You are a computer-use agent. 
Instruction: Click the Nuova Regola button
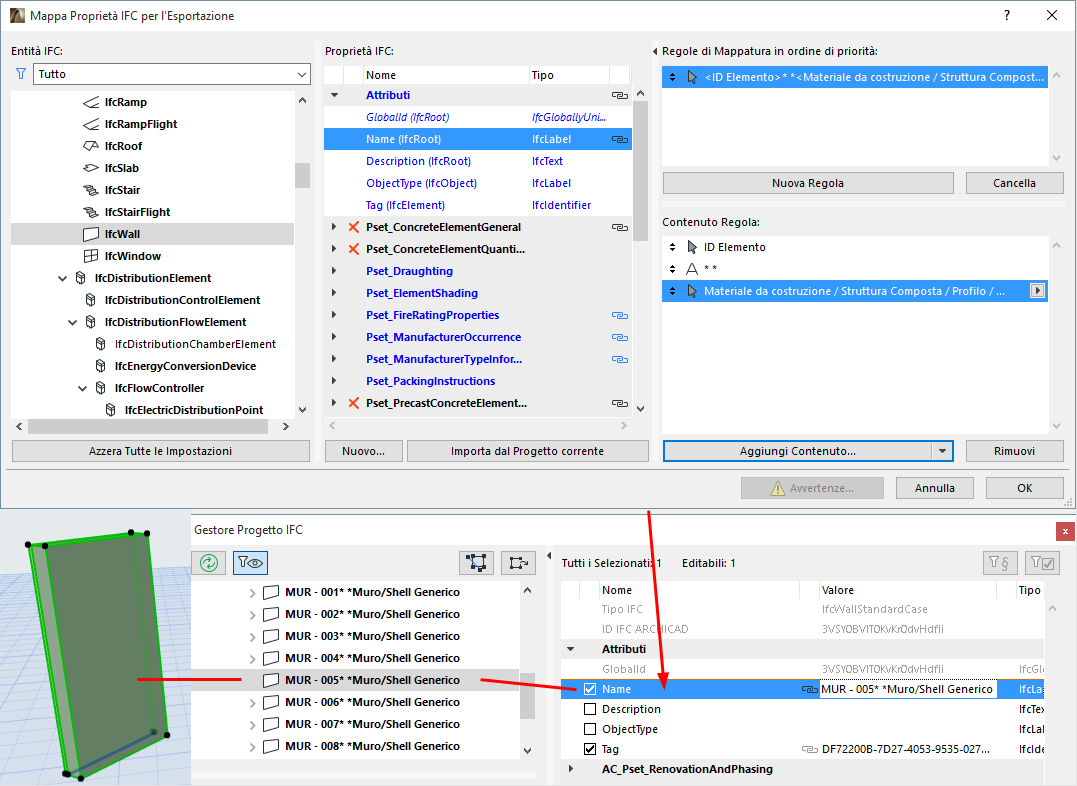[808, 183]
